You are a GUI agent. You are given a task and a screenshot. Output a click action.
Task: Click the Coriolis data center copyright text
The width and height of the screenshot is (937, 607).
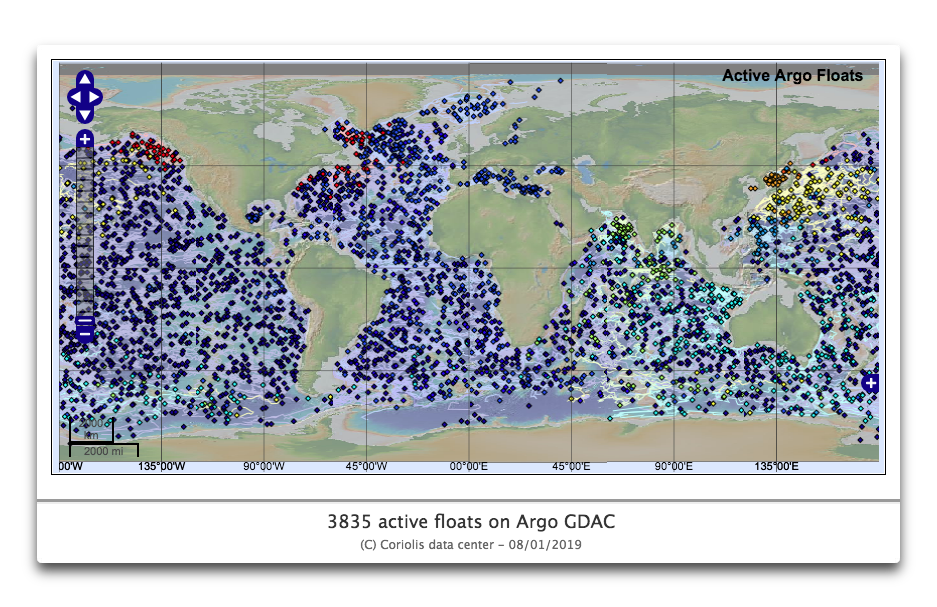(469, 545)
